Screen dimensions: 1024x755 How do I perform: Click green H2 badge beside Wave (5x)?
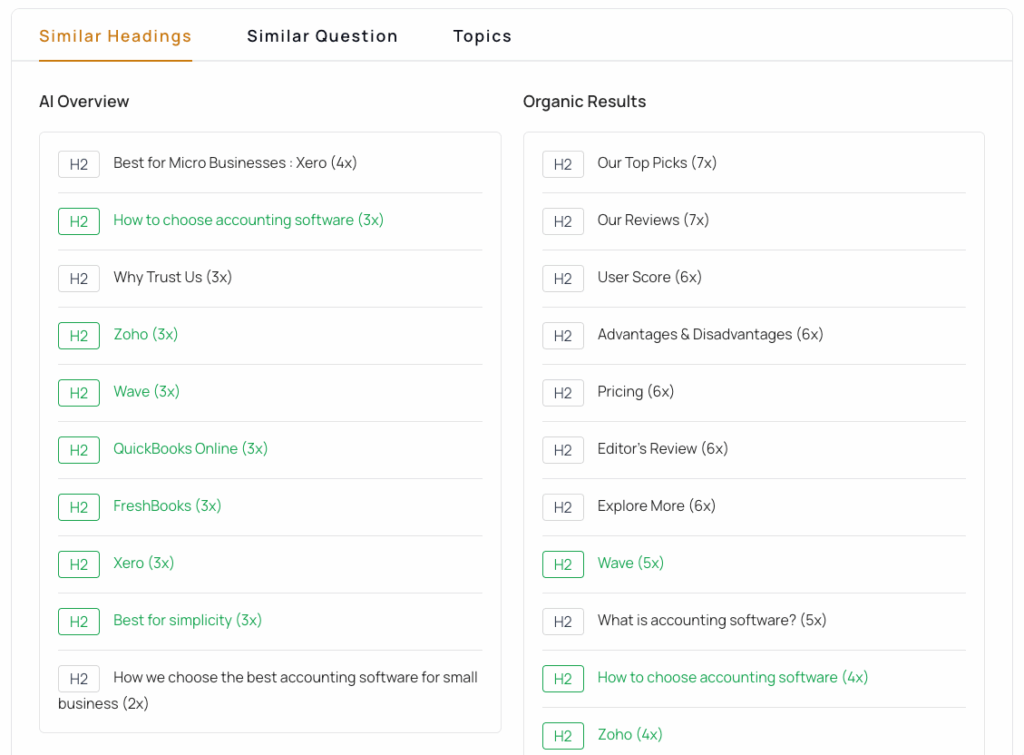563,564
